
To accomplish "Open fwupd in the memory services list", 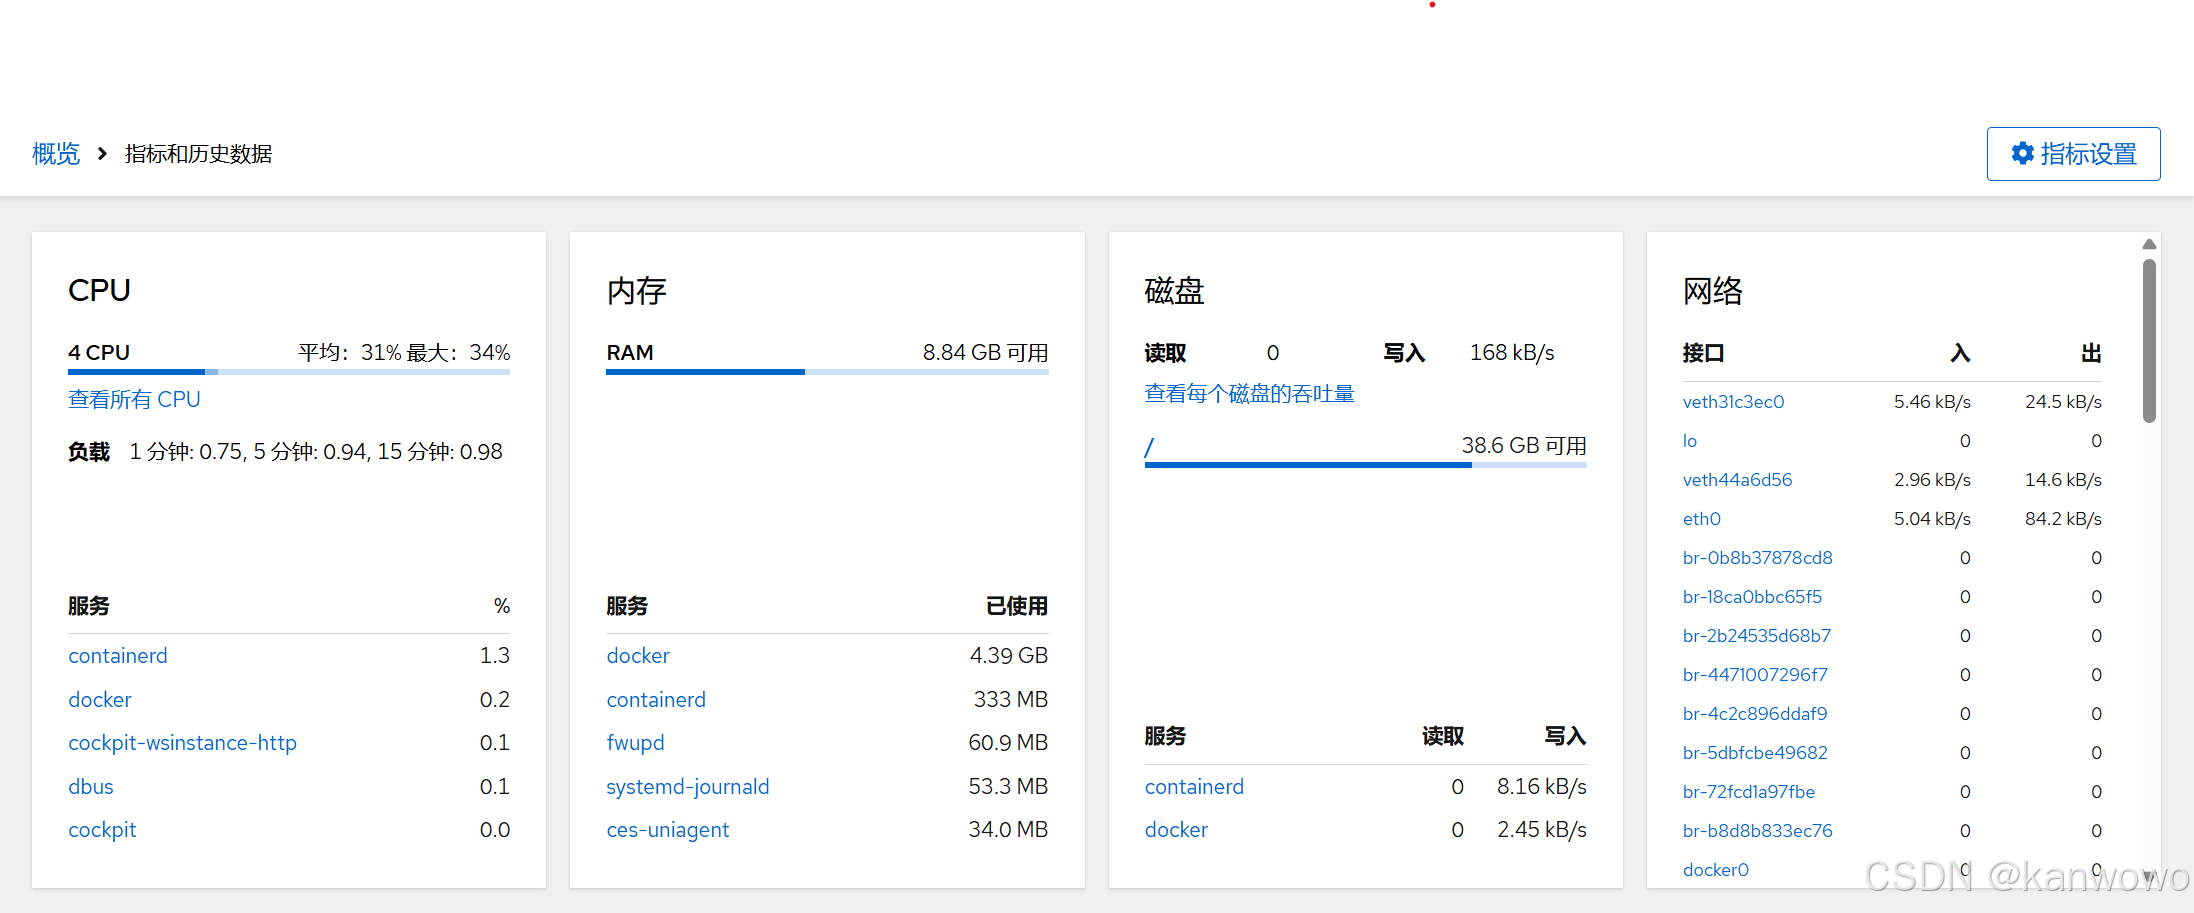I will pos(635,742).
